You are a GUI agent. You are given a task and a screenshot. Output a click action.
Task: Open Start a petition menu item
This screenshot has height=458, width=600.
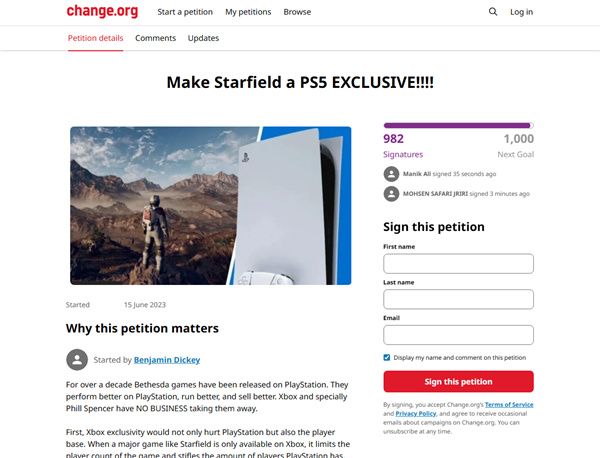(185, 12)
